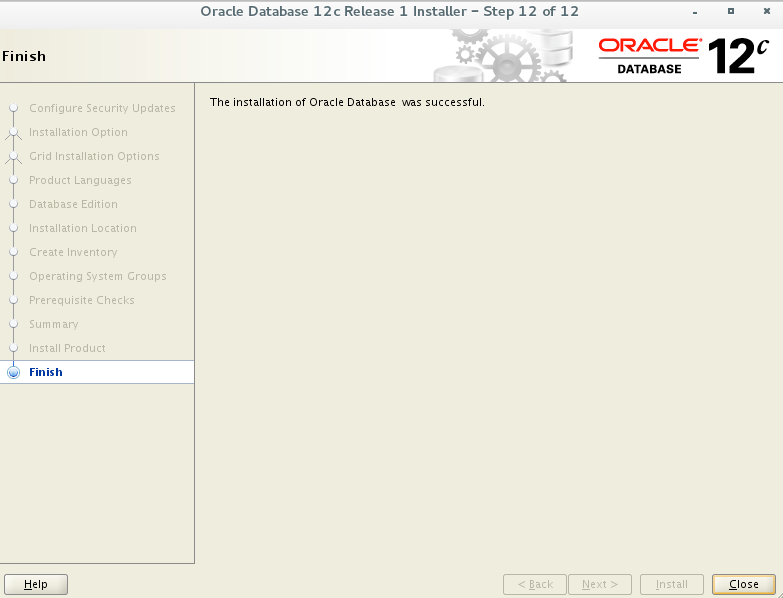Click the disabled Back button
The width and height of the screenshot is (783, 598).
pos(535,584)
